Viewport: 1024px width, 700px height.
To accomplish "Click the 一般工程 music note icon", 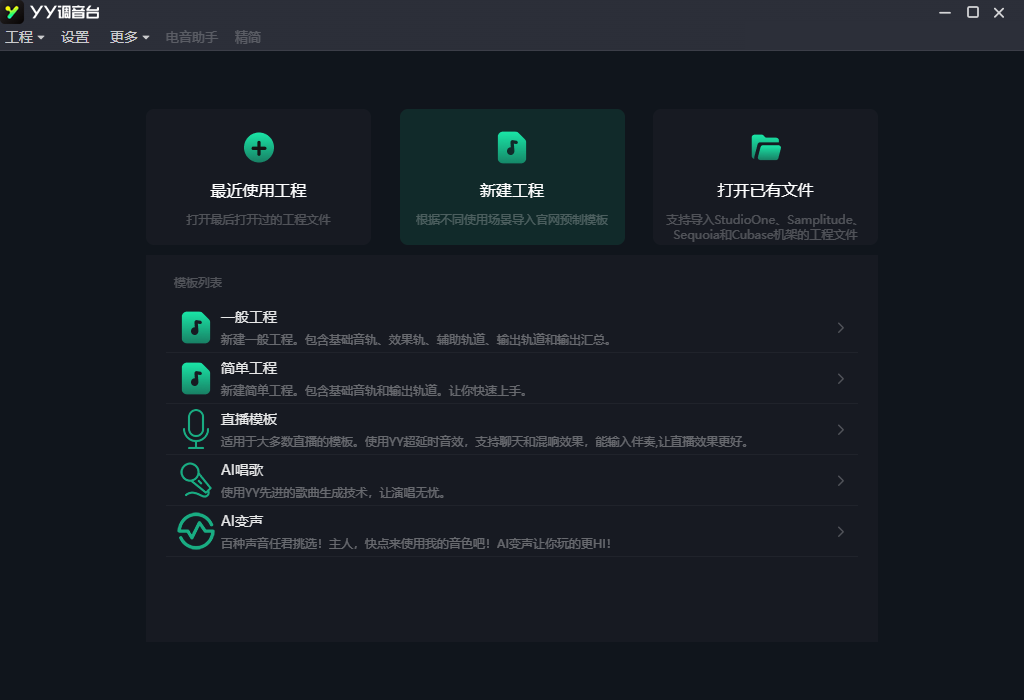I will pyautogui.click(x=196, y=328).
